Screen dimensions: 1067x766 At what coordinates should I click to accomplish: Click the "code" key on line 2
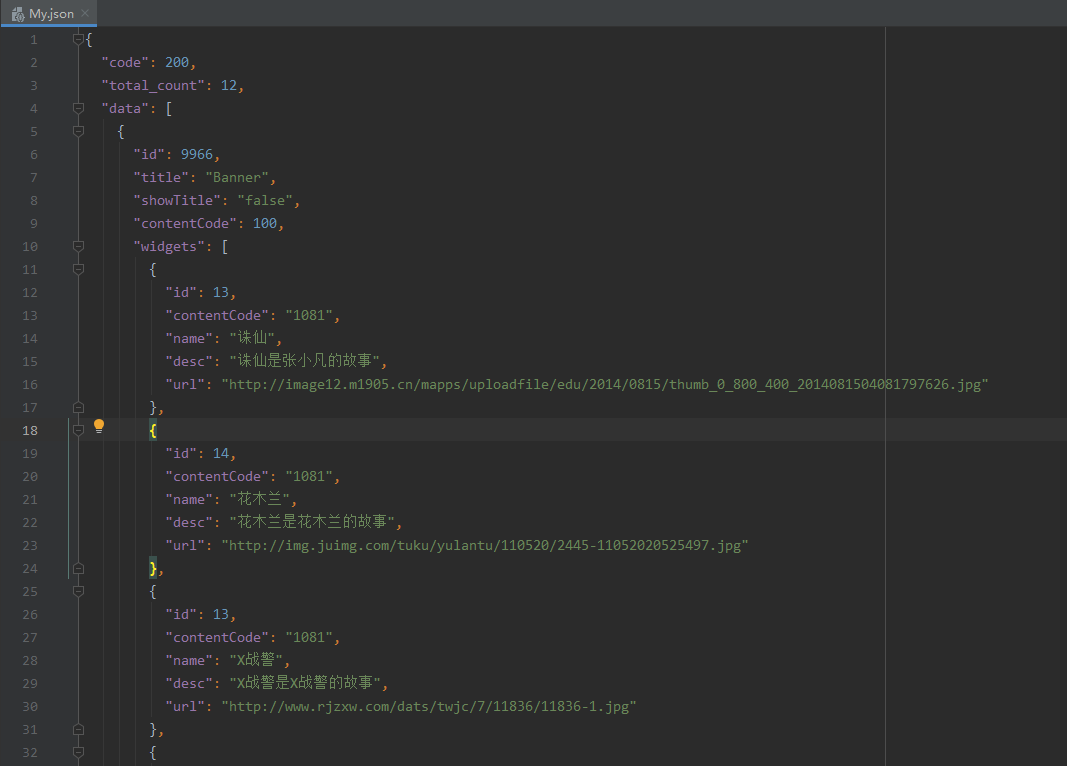click(x=125, y=63)
